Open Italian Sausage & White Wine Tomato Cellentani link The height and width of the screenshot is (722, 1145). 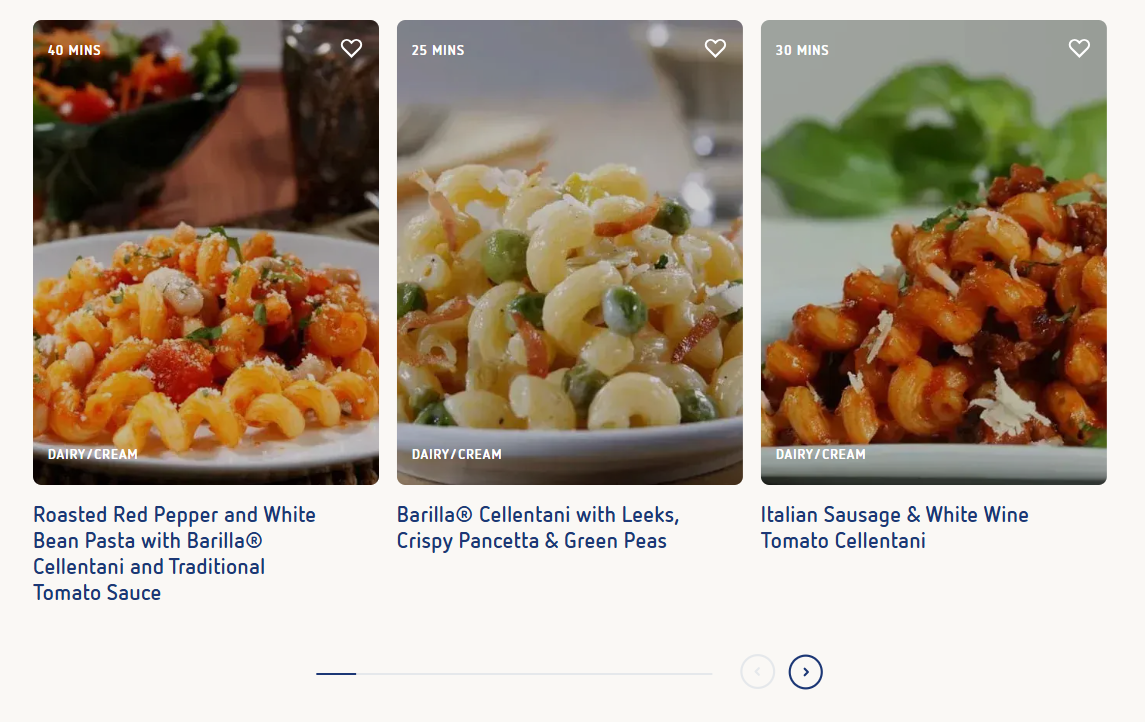[x=895, y=528]
